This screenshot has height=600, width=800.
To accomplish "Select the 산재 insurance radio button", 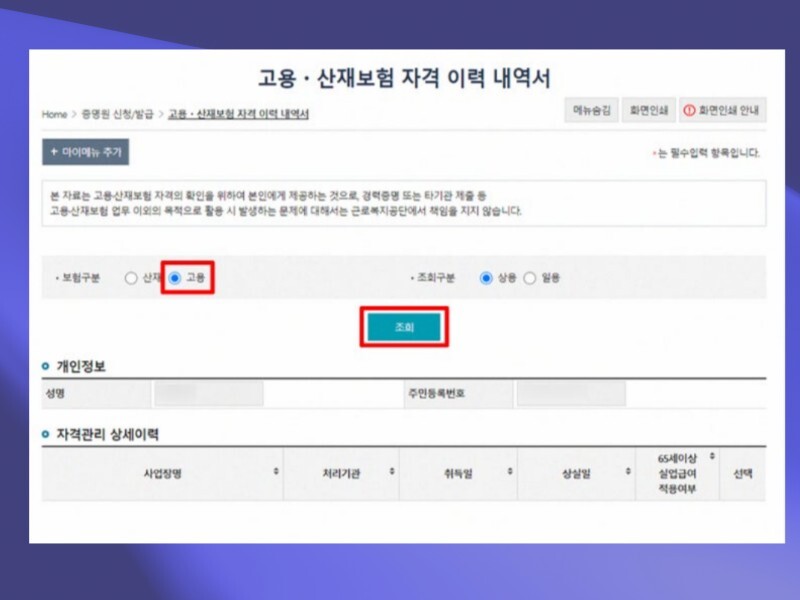I will click(131, 278).
